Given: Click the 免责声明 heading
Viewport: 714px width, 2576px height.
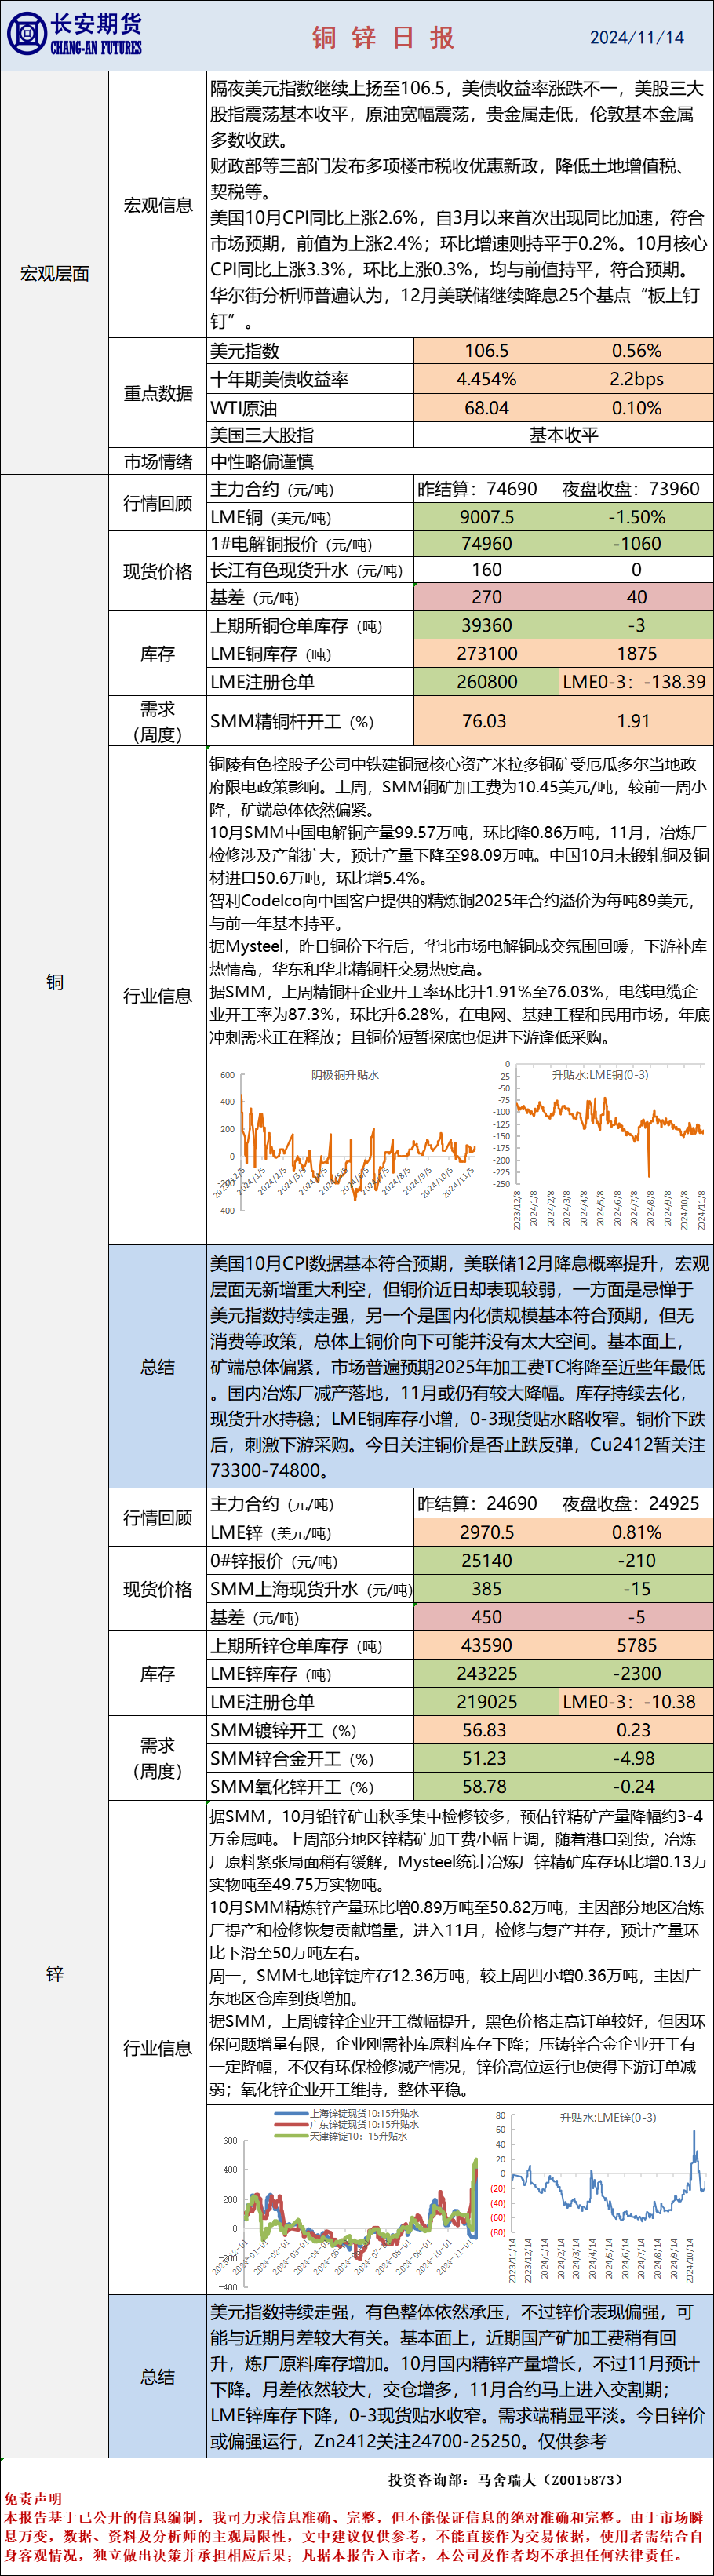Looking at the screenshot, I should [x=33, y=2498].
